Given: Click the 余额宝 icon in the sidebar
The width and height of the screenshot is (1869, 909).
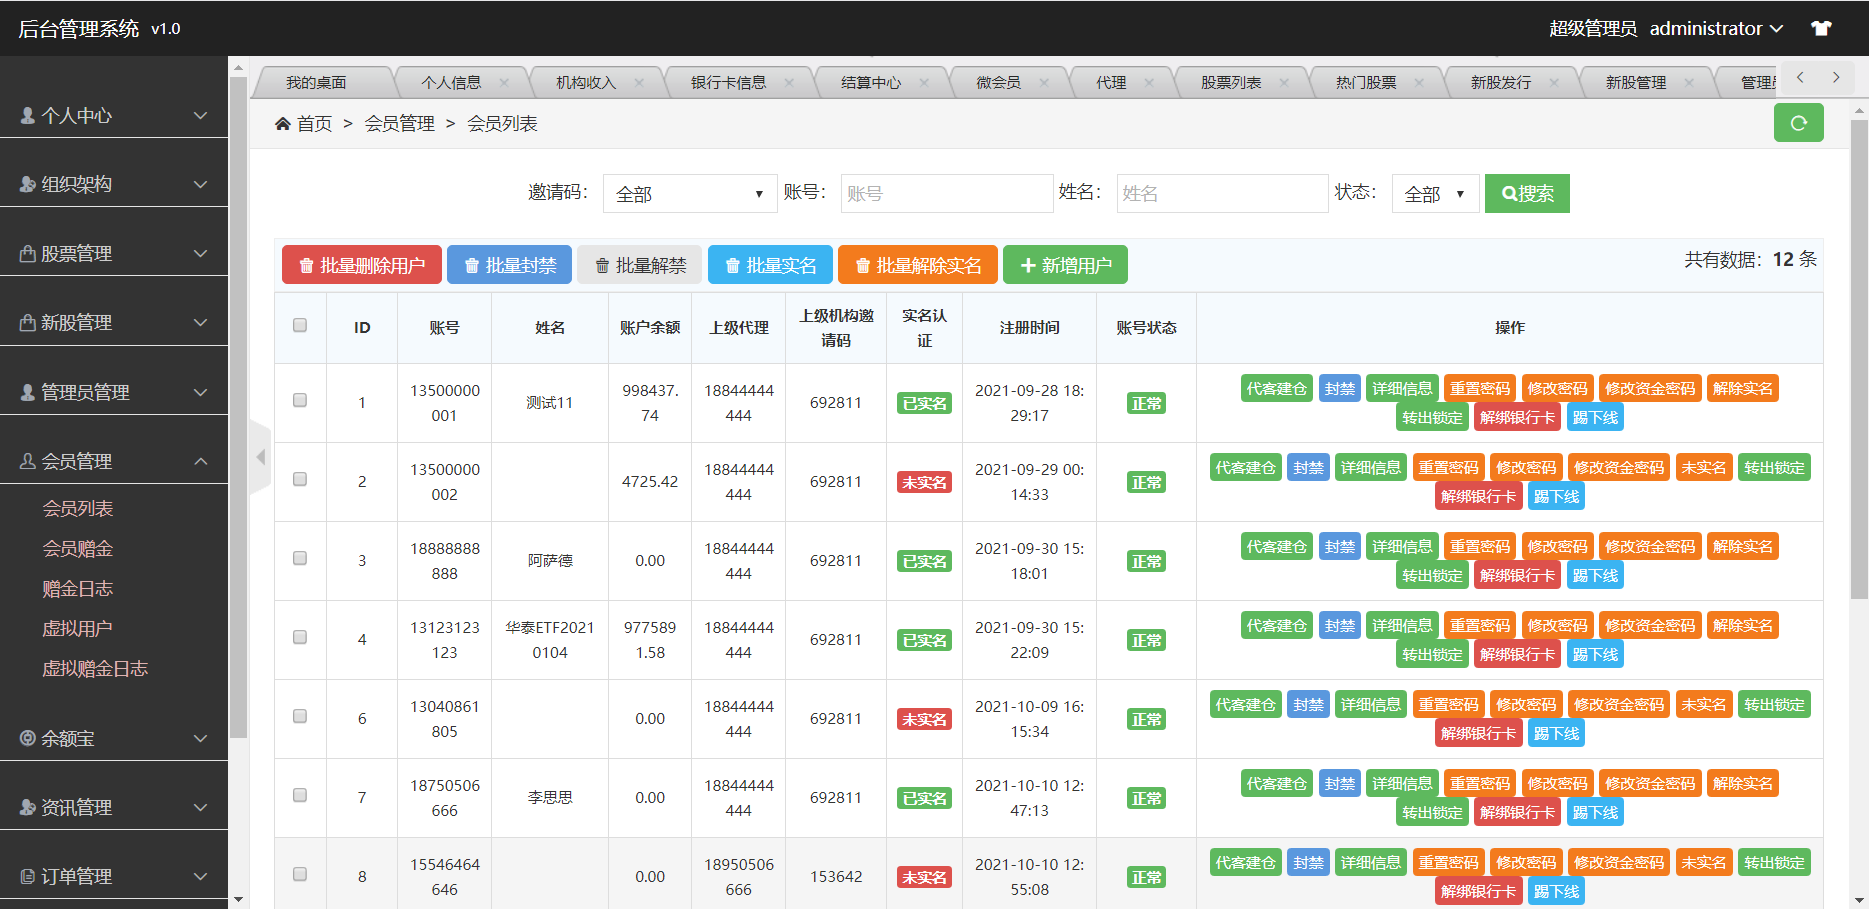Looking at the screenshot, I should [x=27, y=738].
